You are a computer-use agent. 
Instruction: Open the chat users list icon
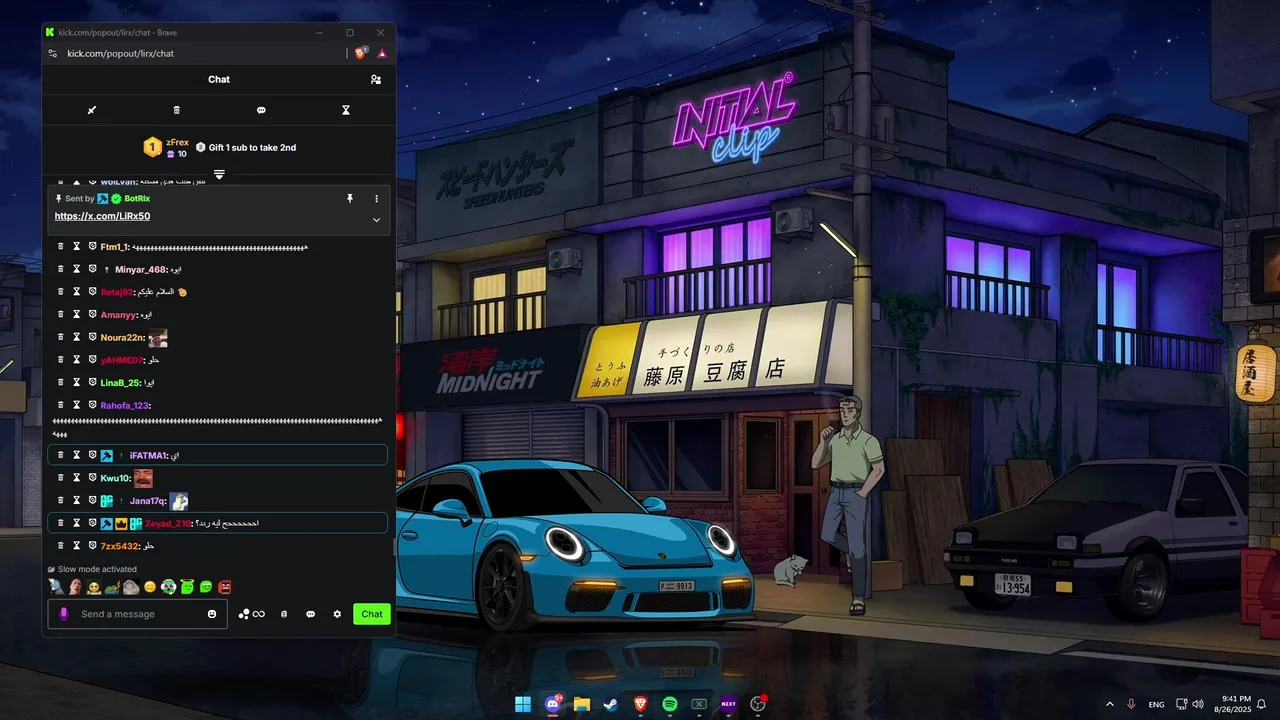coord(376,79)
